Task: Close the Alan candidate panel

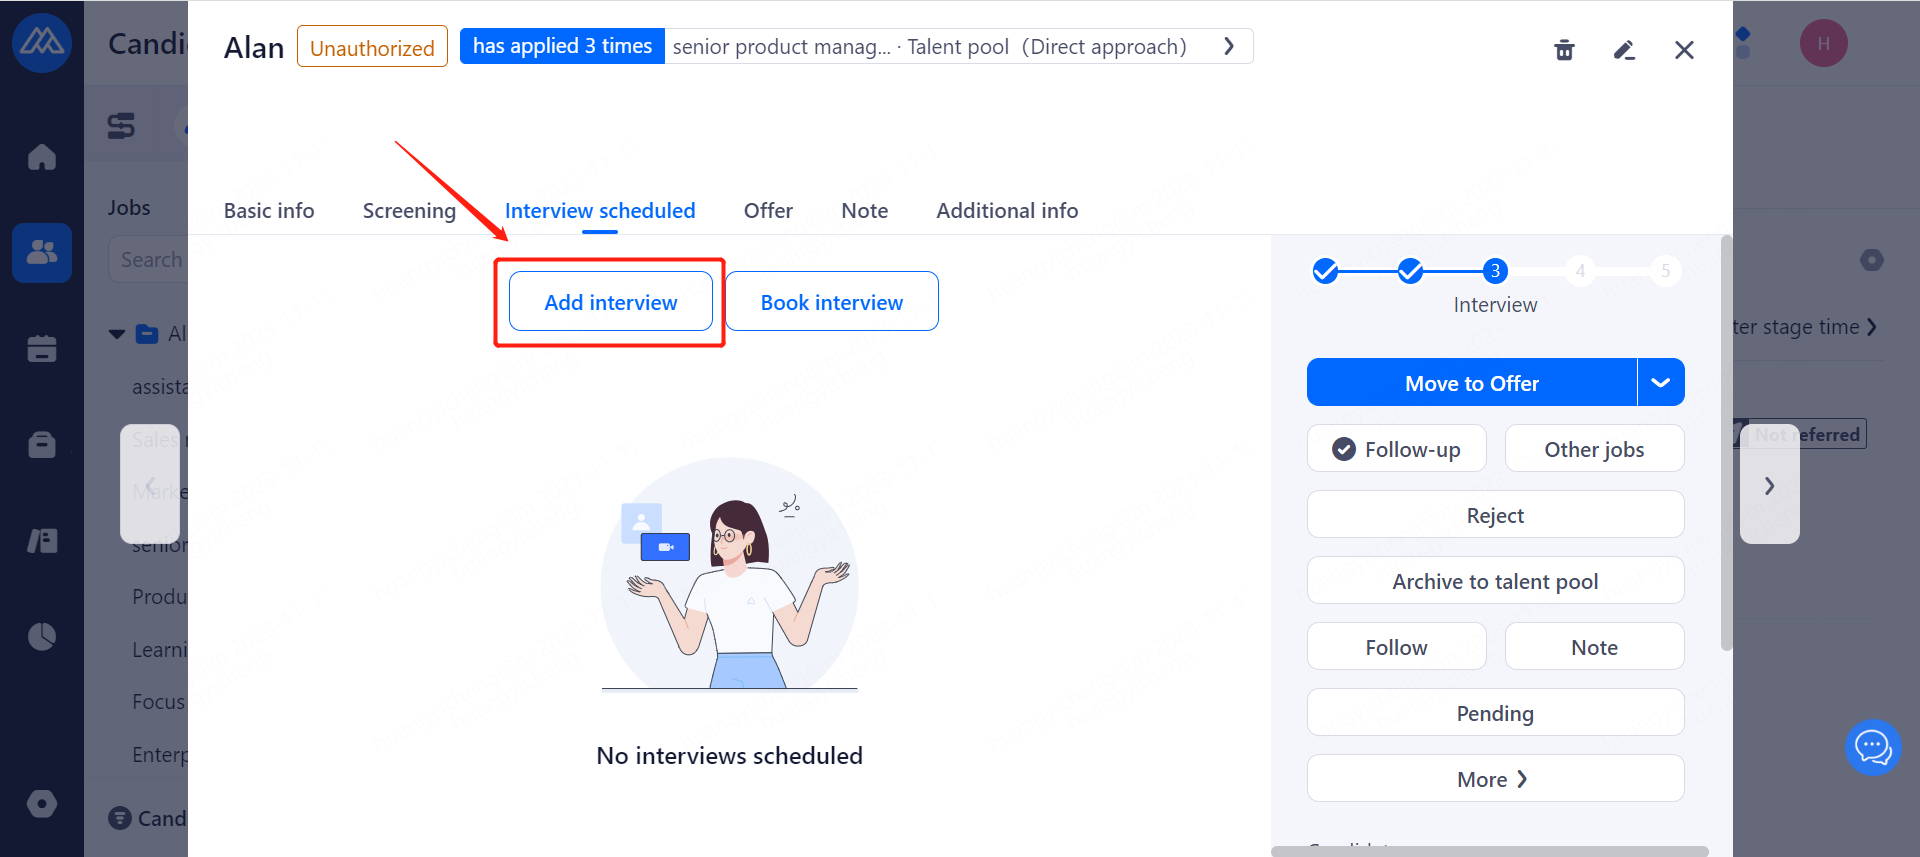Action: (x=1684, y=50)
